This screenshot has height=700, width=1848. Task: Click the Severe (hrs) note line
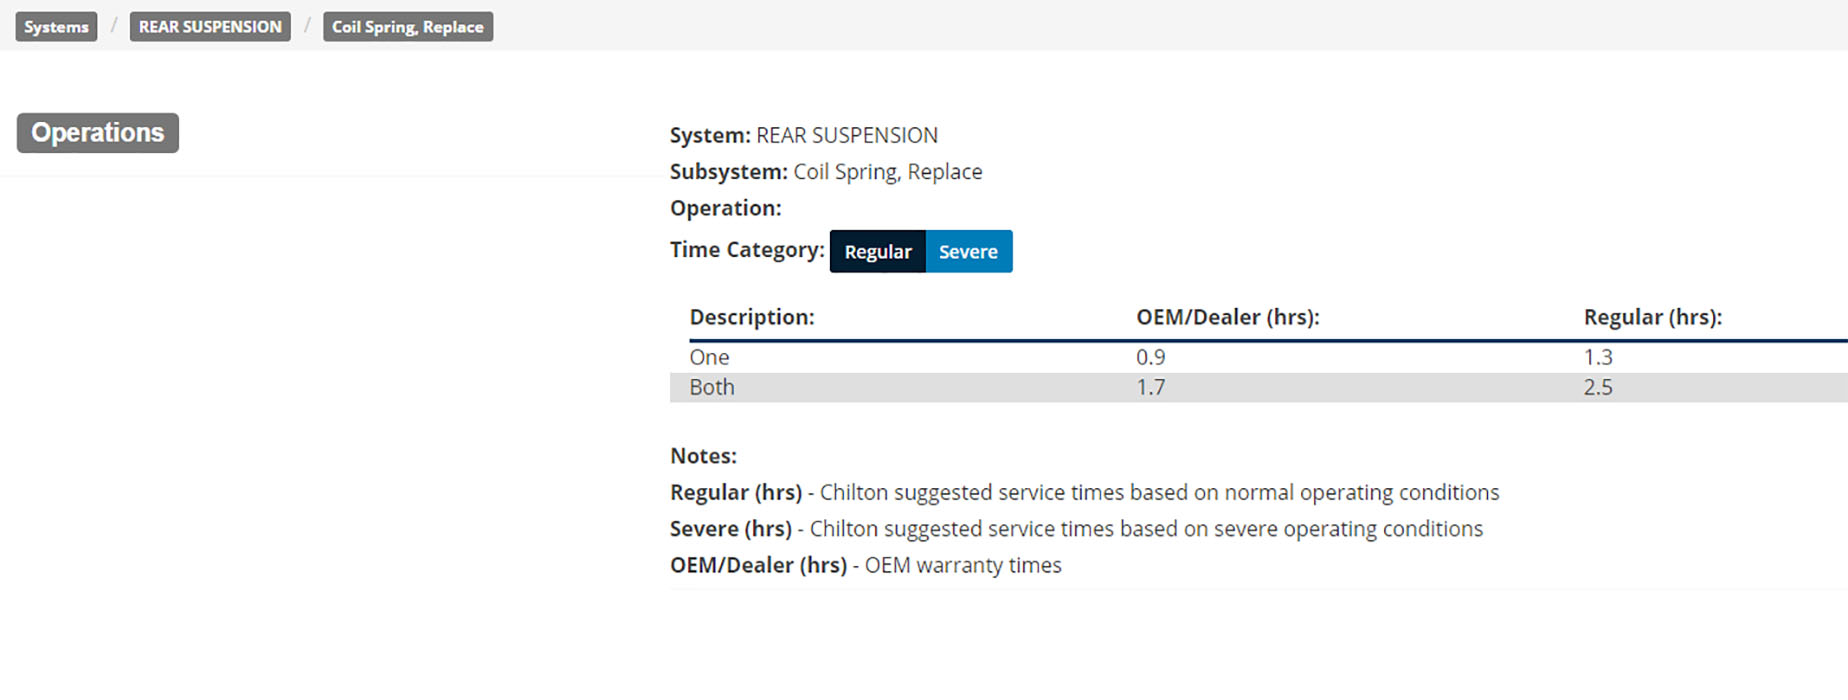pos(1076,529)
